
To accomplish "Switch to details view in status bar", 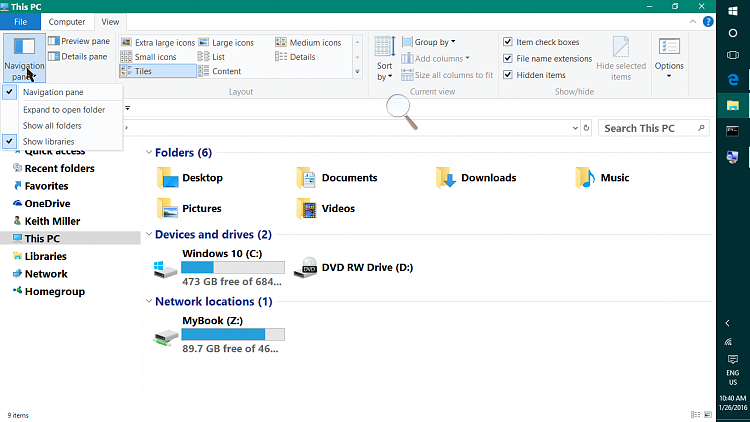I will 695,415.
